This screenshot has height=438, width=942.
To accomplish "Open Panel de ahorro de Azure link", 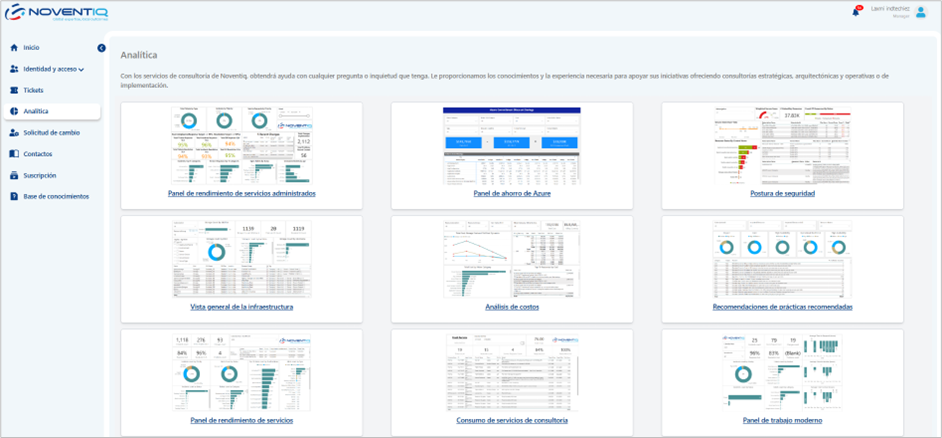I will 511,193.
